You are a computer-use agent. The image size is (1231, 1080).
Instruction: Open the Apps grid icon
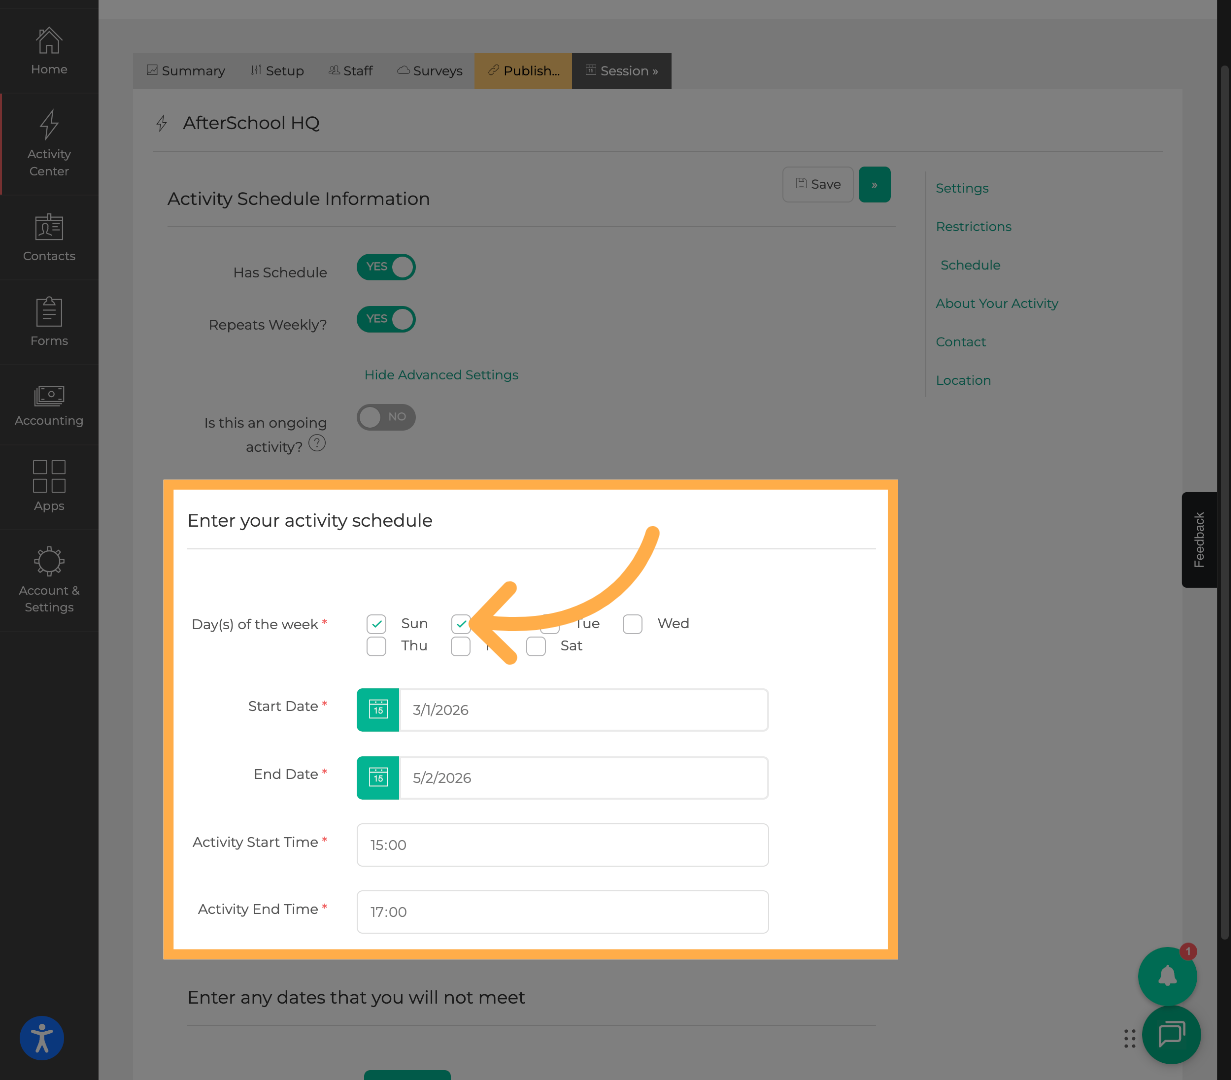(49, 486)
